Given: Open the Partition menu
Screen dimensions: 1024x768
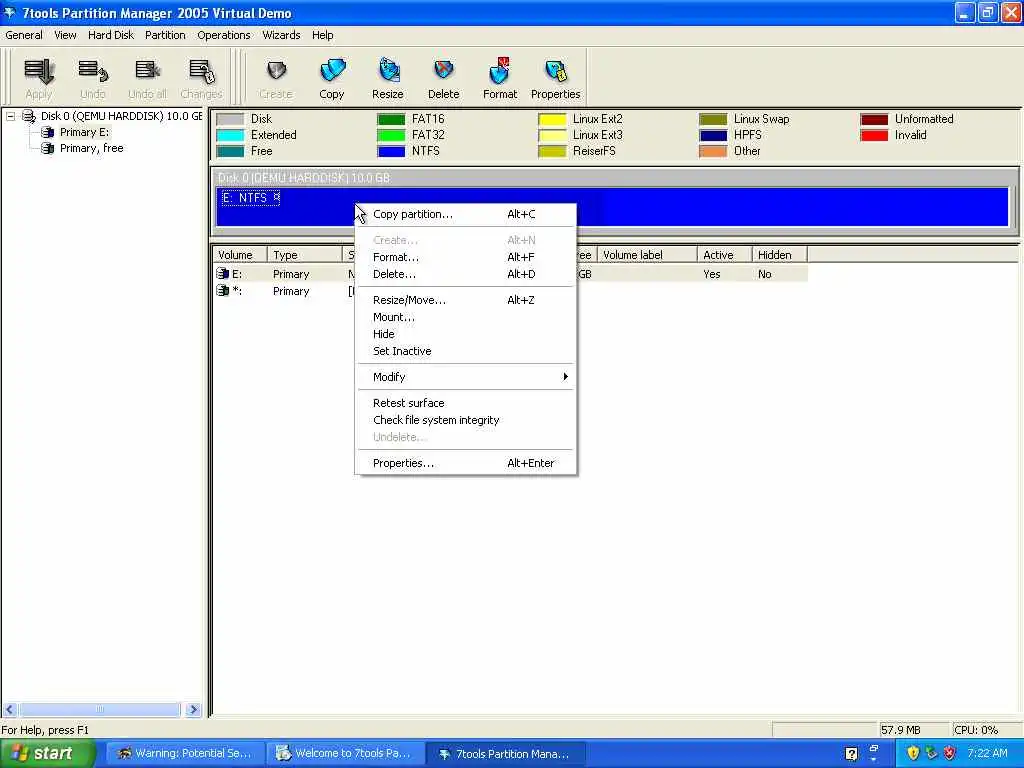Looking at the screenshot, I should click(165, 35).
